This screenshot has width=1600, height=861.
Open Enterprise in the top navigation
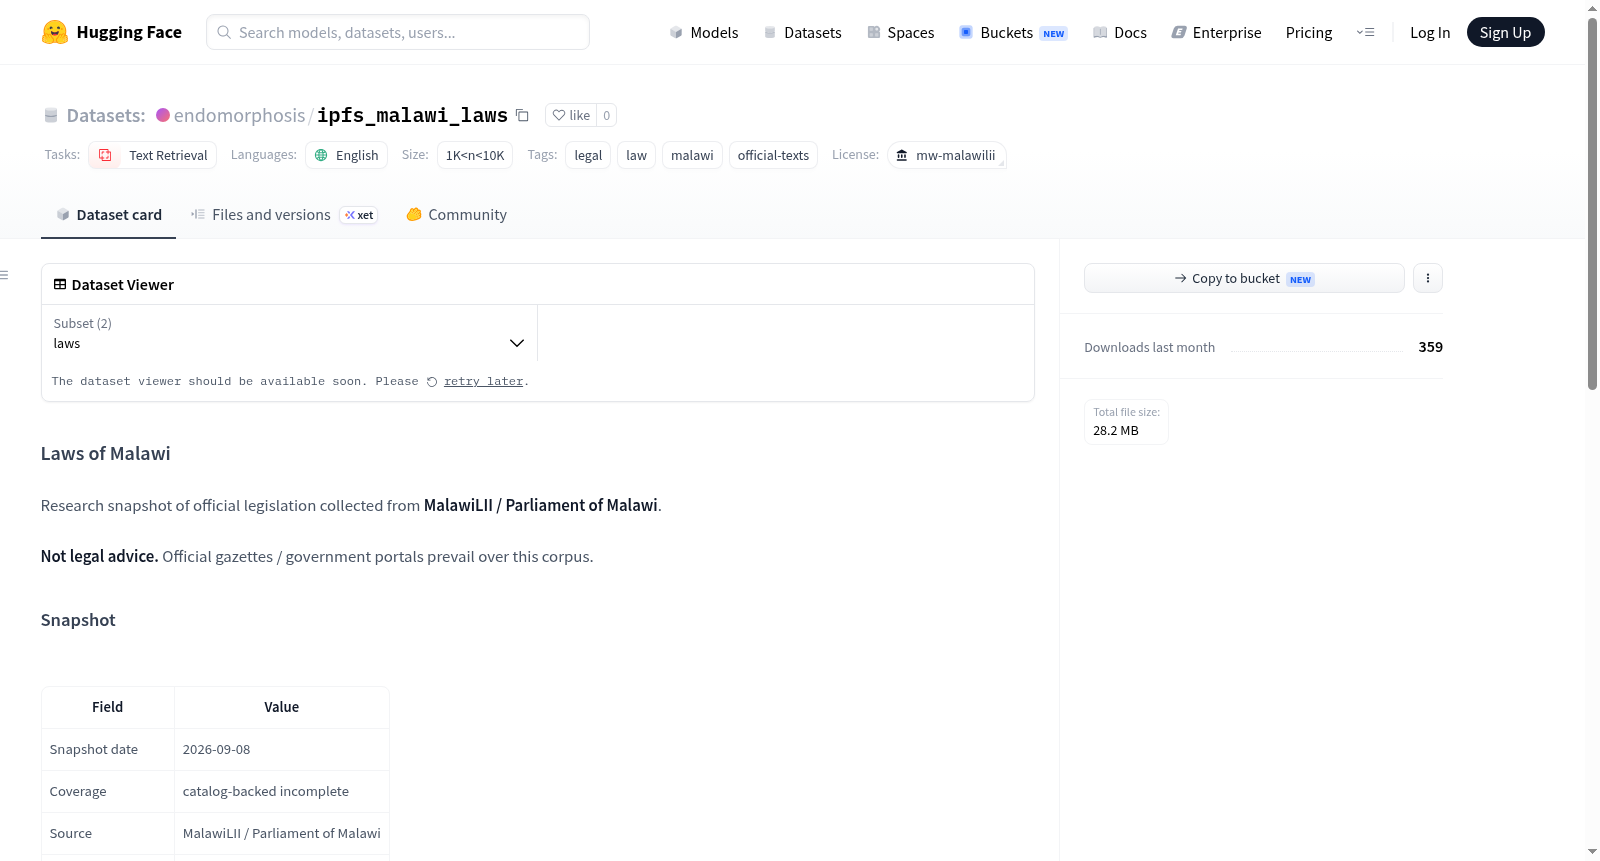coord(1216,32)
